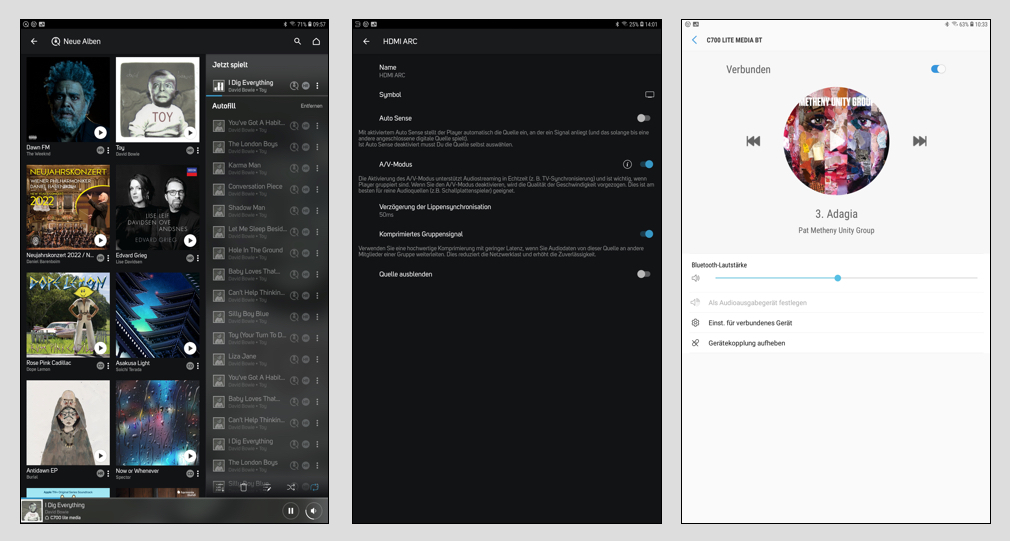Play the Antidawn EP album
The height and width of the screenshot is (541, 1010).
100,455
